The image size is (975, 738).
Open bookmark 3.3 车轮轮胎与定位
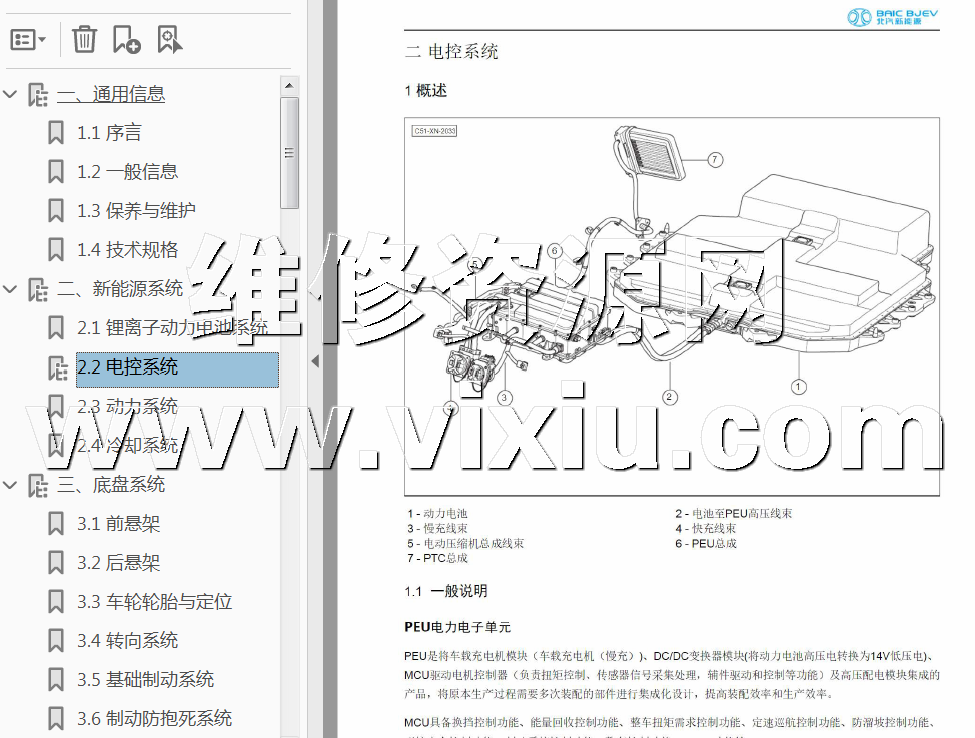(x=154, y=602)
